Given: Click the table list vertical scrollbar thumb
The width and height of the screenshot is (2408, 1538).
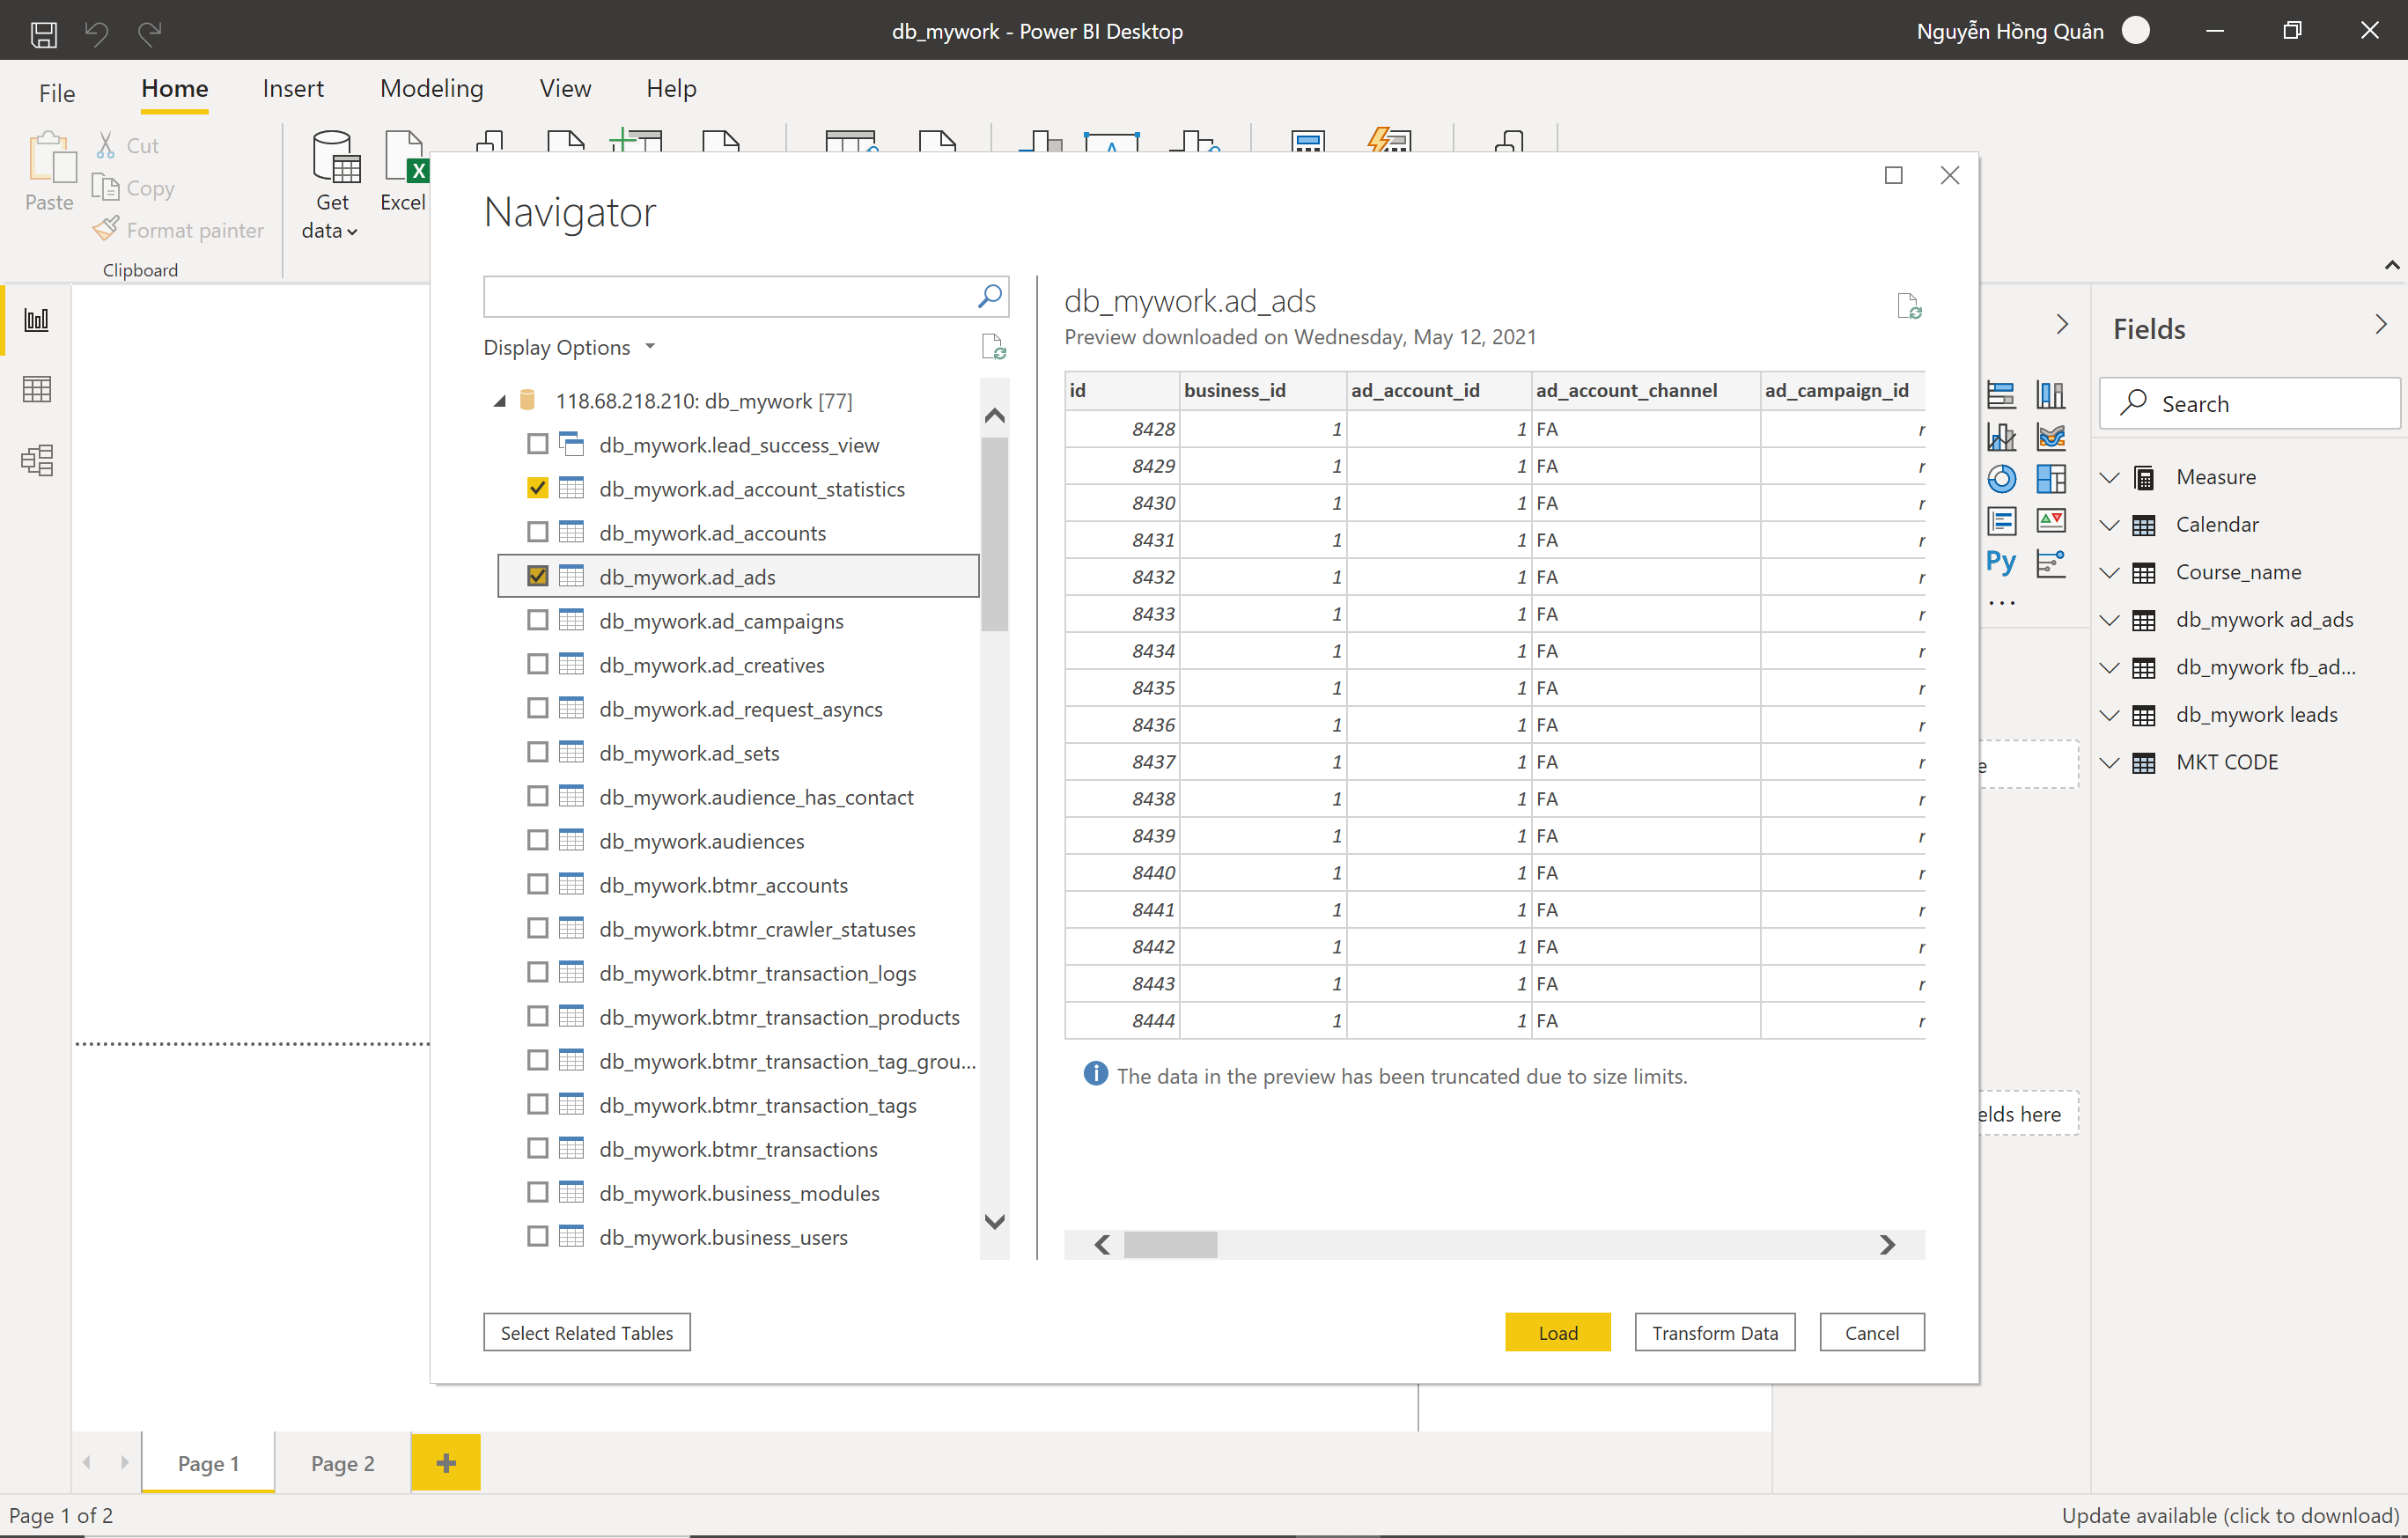Looking at the screenshot, I should (994, 535).
